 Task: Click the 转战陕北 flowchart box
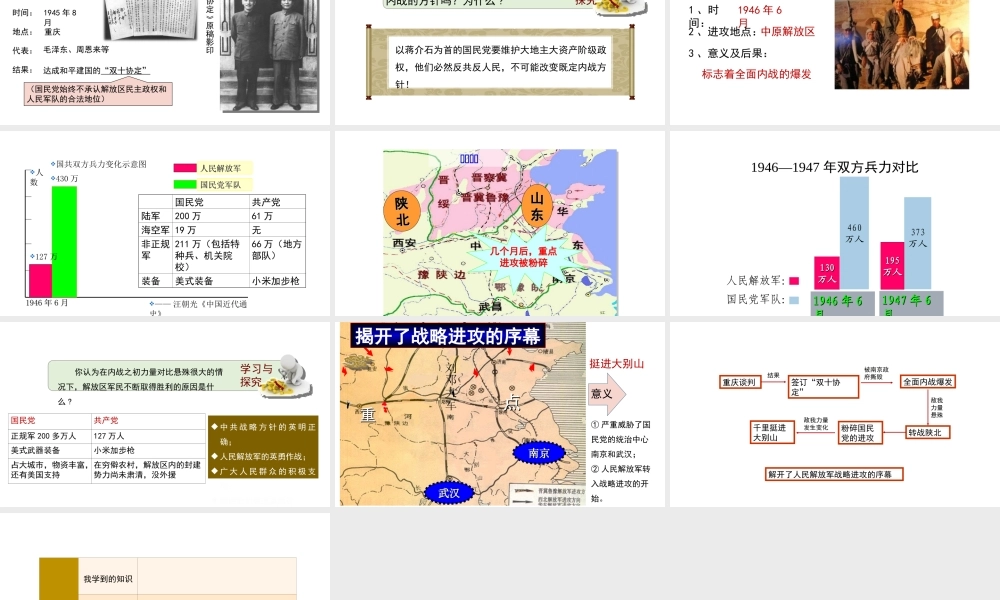[x=928, y=432]
